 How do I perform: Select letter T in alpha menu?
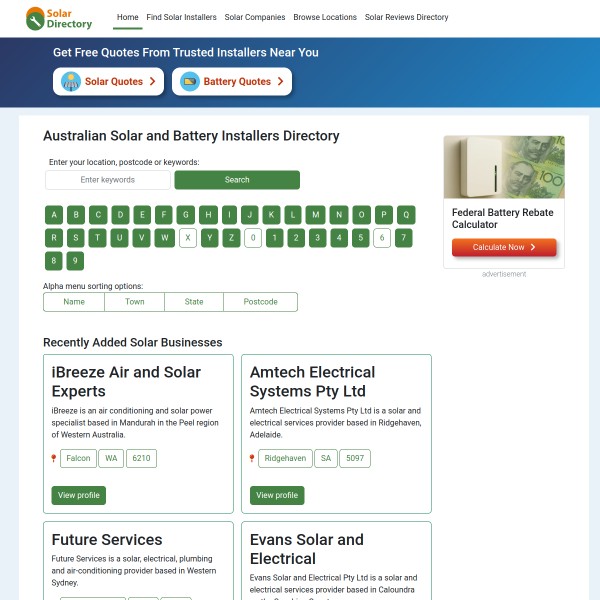point(98,238)
